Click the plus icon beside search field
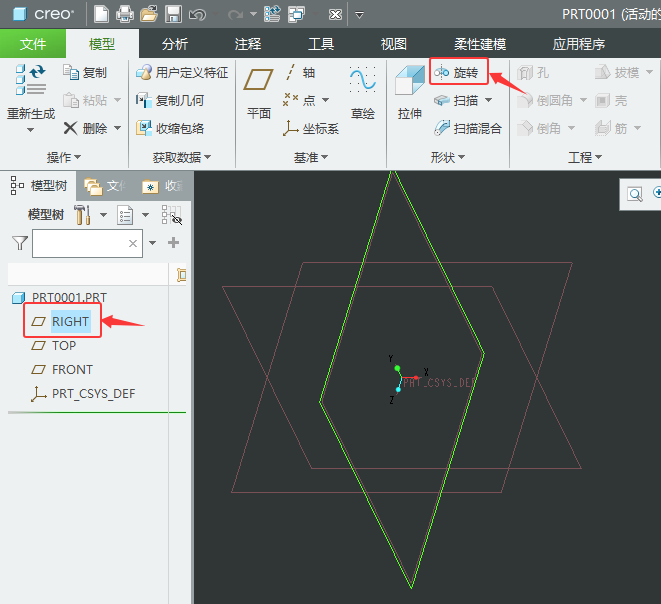 click(173, 243)
